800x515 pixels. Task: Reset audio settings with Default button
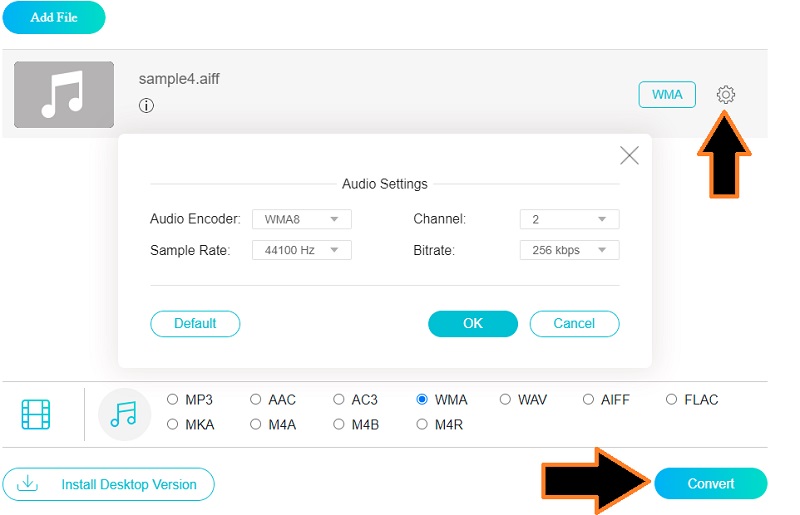tap(195, 324)
